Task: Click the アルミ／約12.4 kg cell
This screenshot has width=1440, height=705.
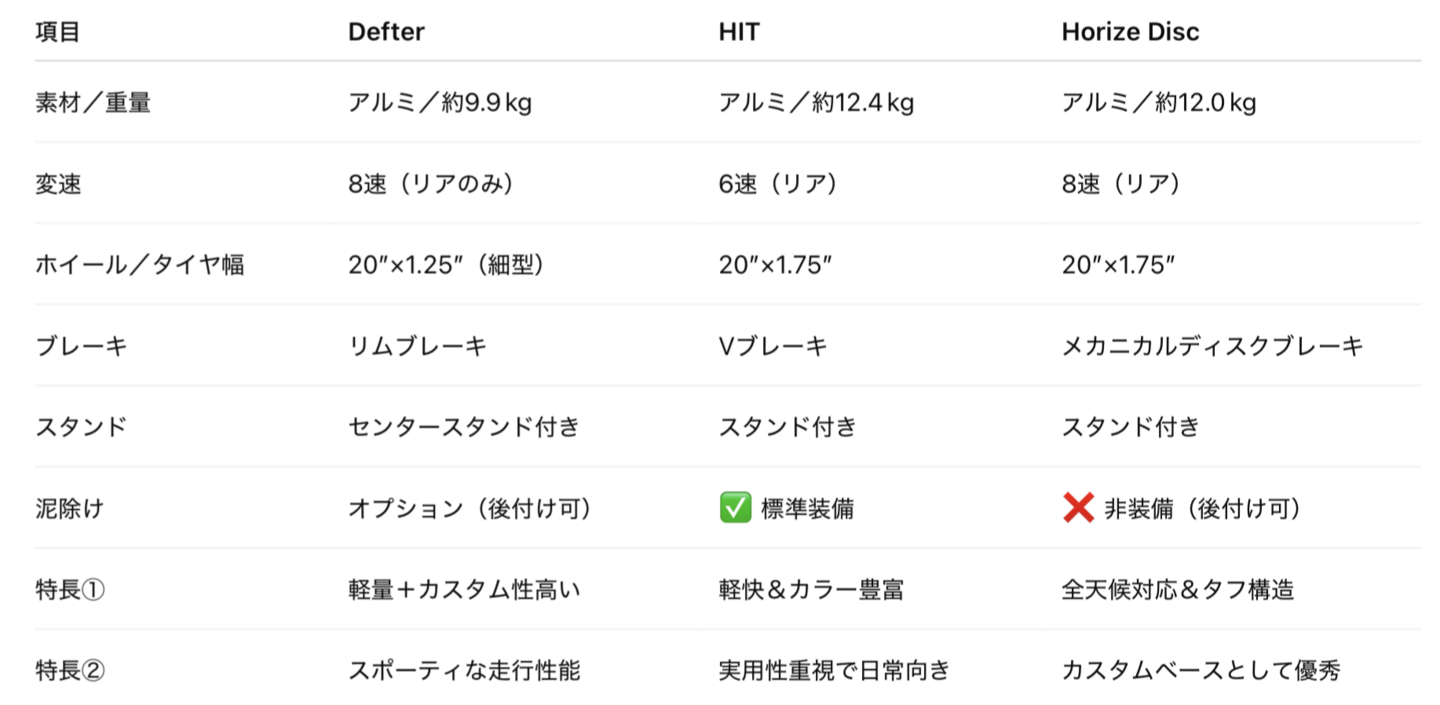Action: pos(816,103)
